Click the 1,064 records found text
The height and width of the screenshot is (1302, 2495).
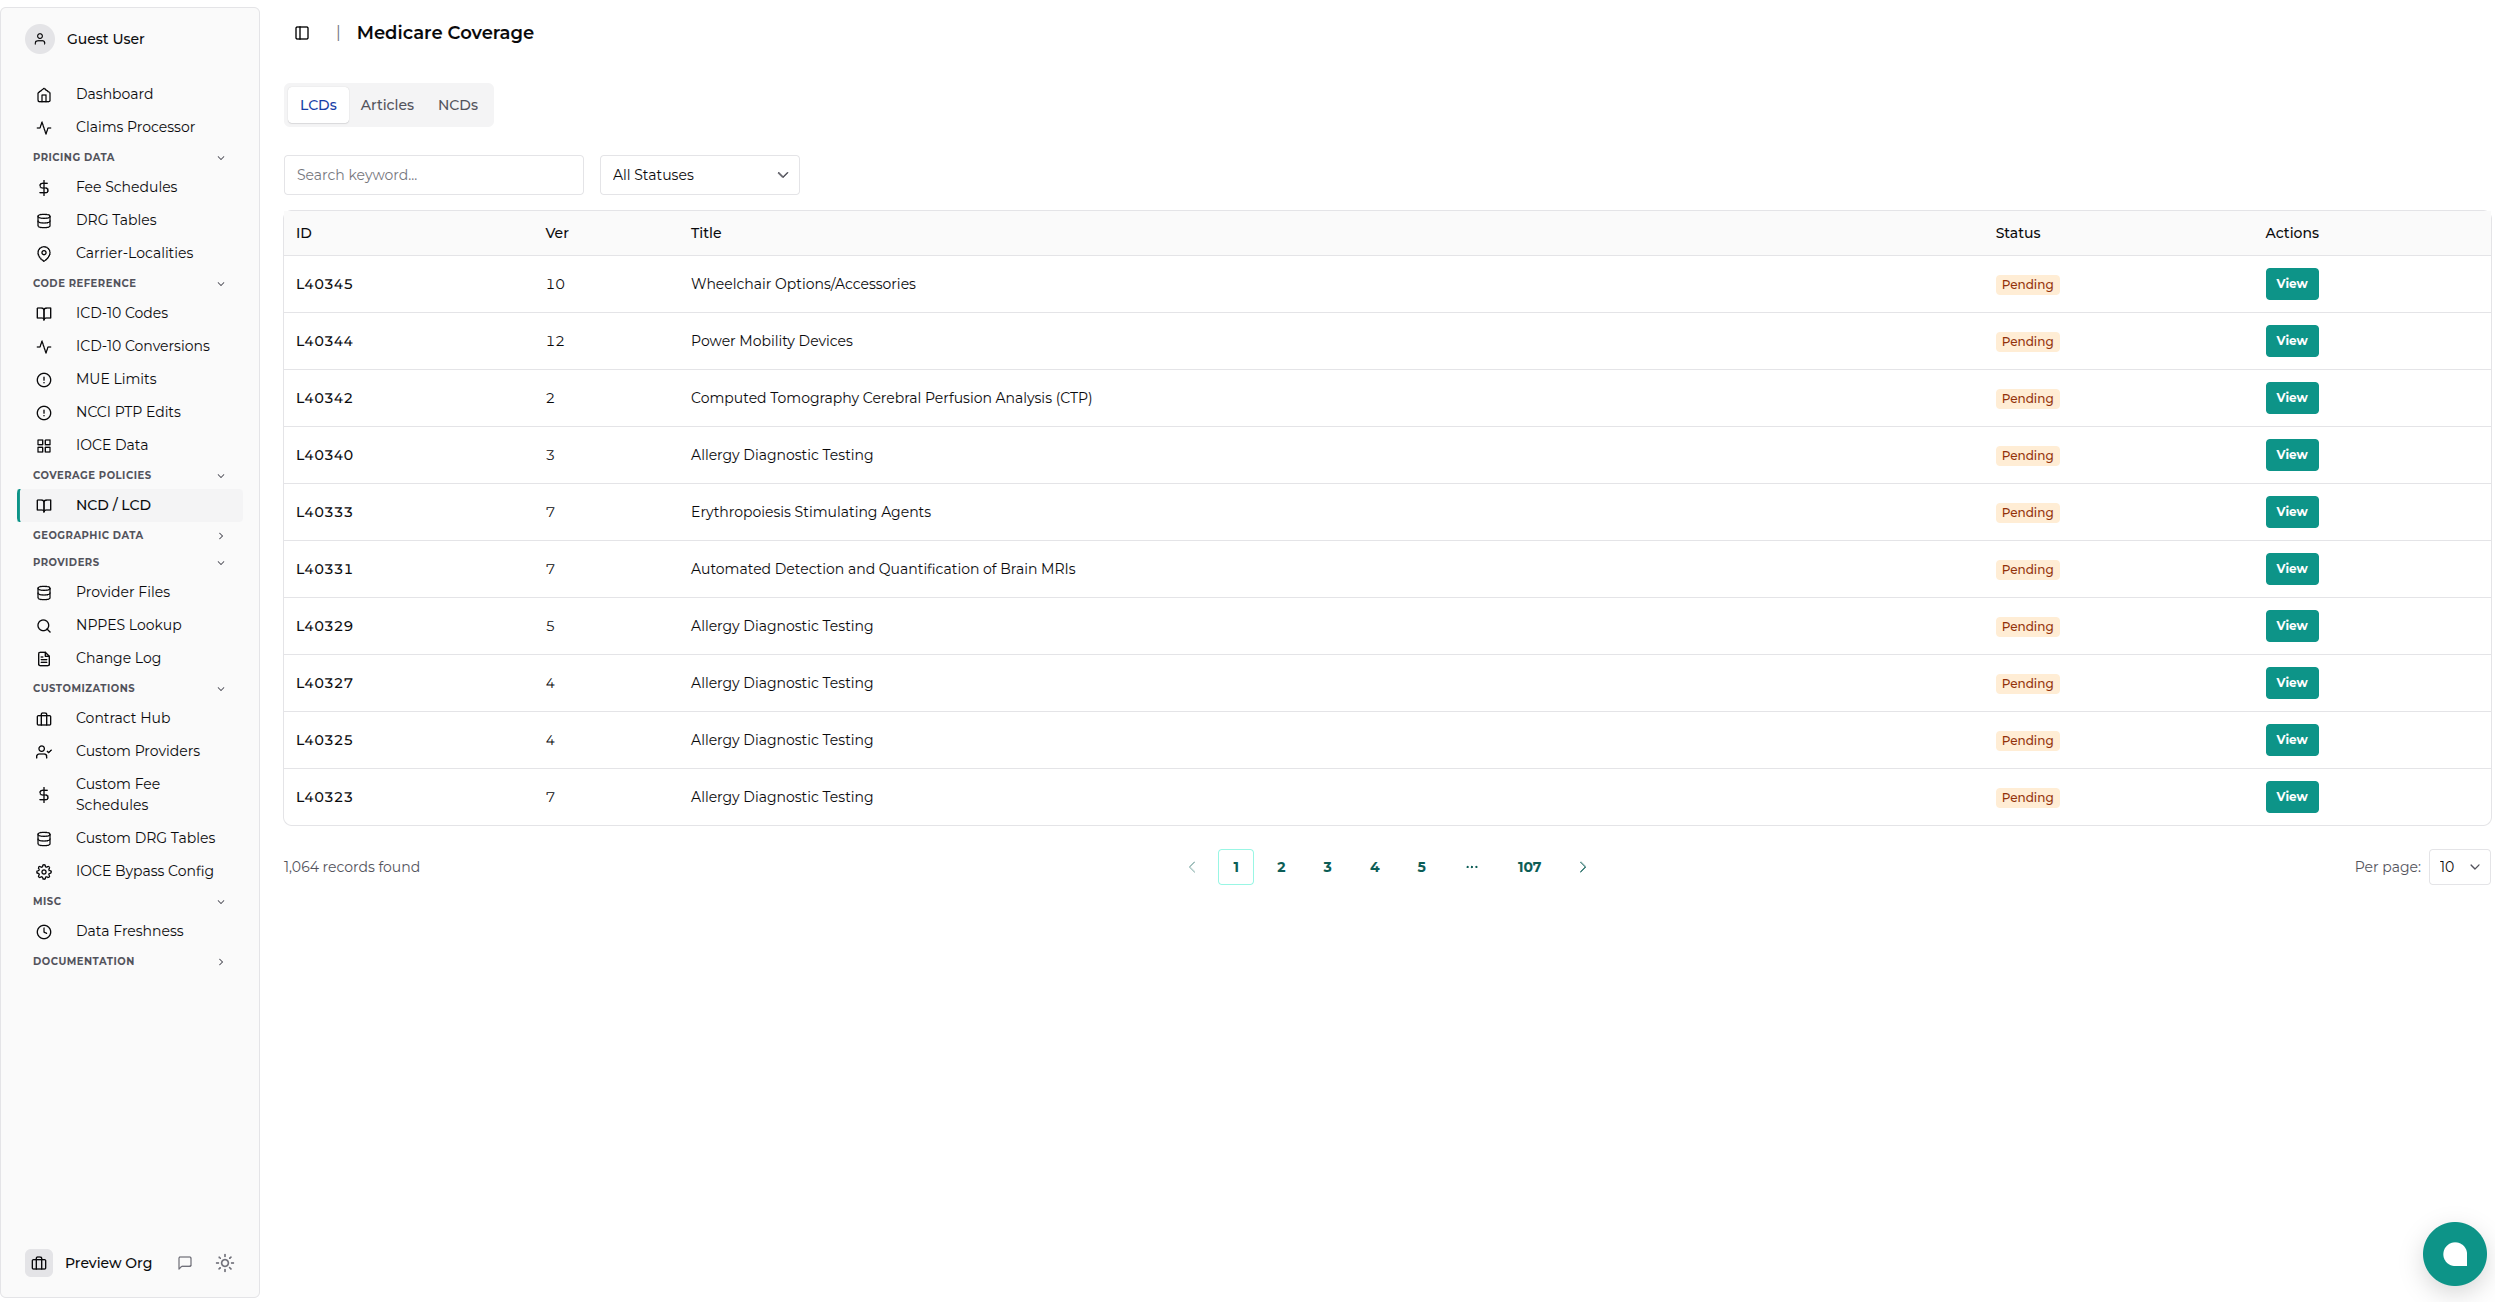tap(351, 867)
